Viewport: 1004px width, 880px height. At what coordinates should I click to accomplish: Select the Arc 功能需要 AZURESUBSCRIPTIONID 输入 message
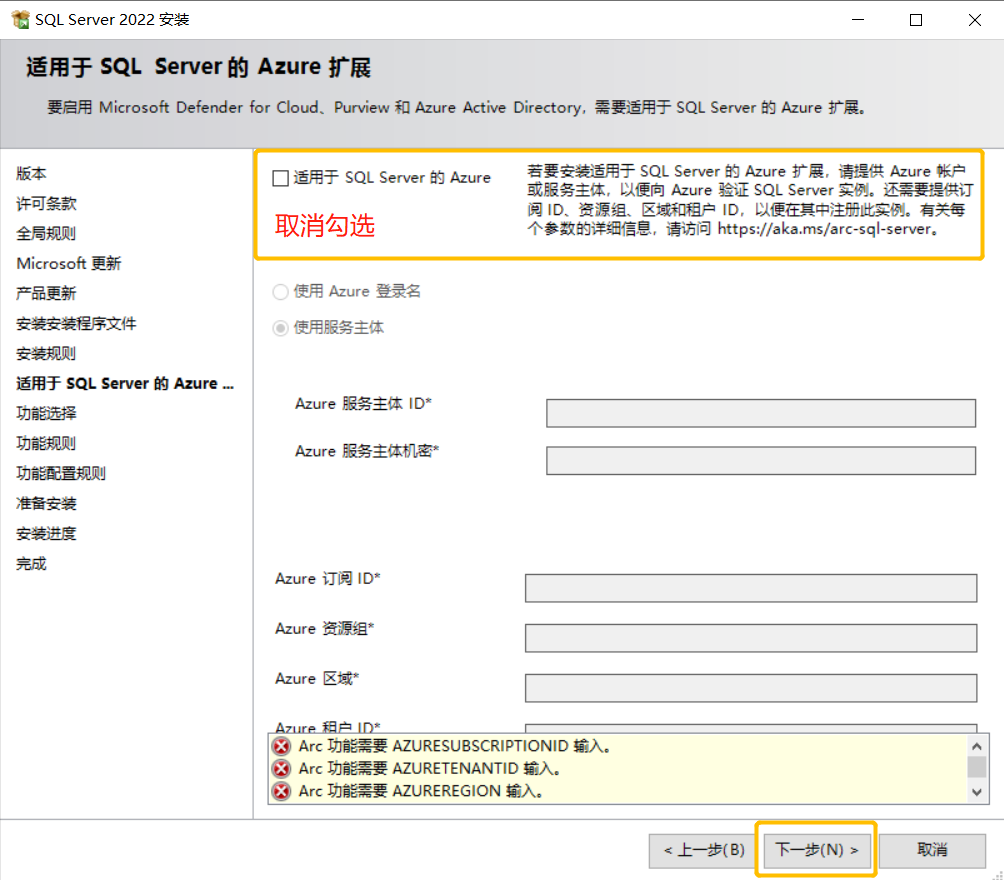[454, 746]
